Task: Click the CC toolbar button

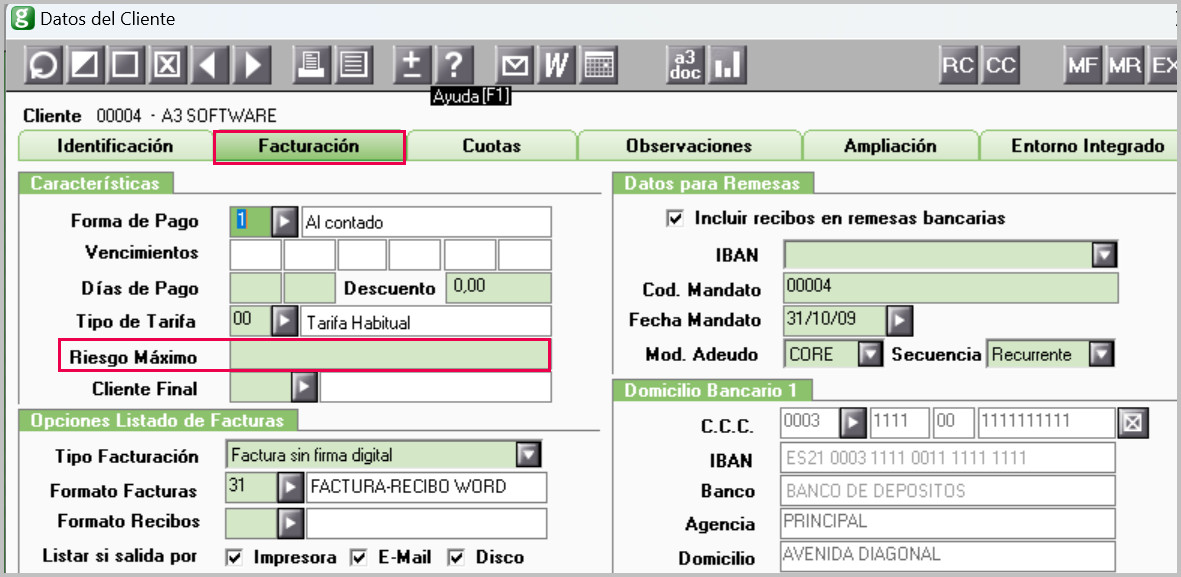Action: [x=1001, y=66]
